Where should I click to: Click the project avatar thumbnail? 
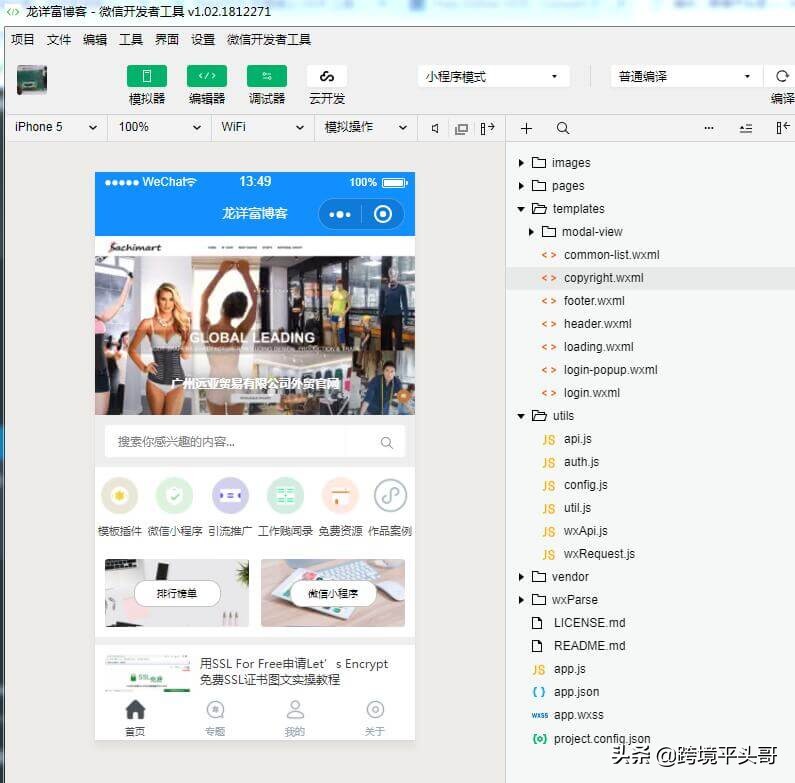coord(32,80)
